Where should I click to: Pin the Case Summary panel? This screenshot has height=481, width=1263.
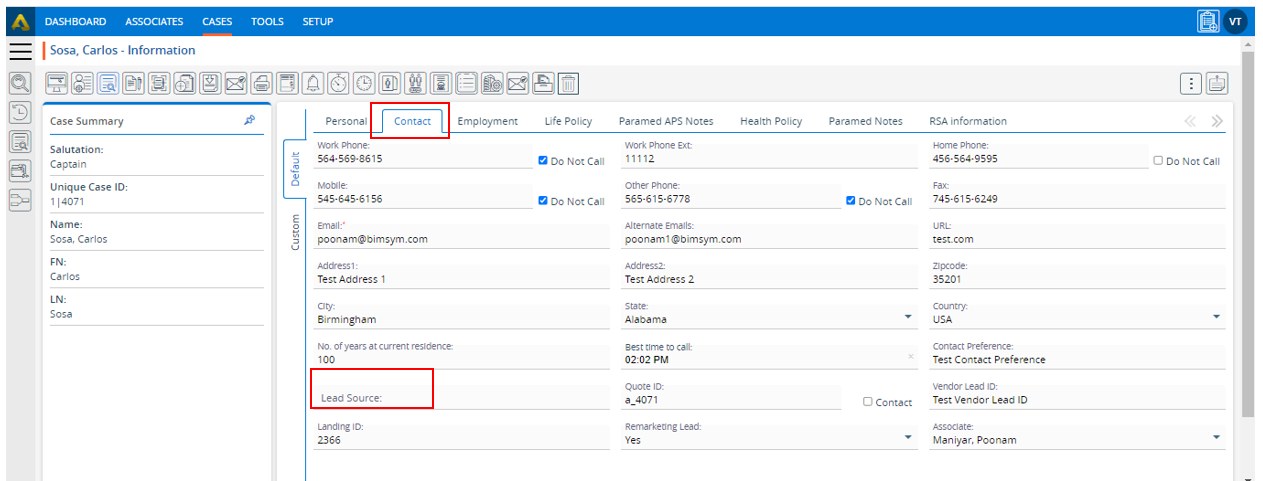coord(249,120)
